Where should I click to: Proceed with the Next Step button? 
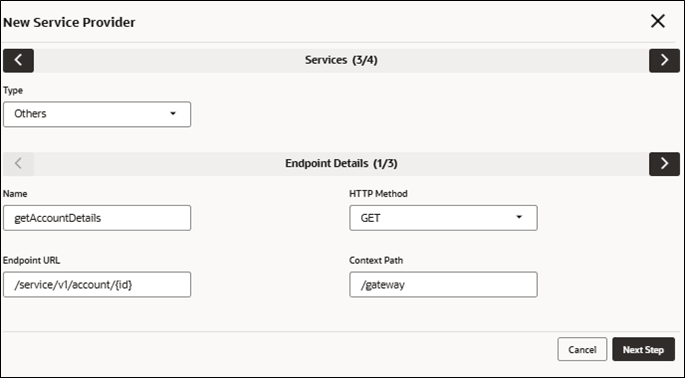[x=643, y=349]
